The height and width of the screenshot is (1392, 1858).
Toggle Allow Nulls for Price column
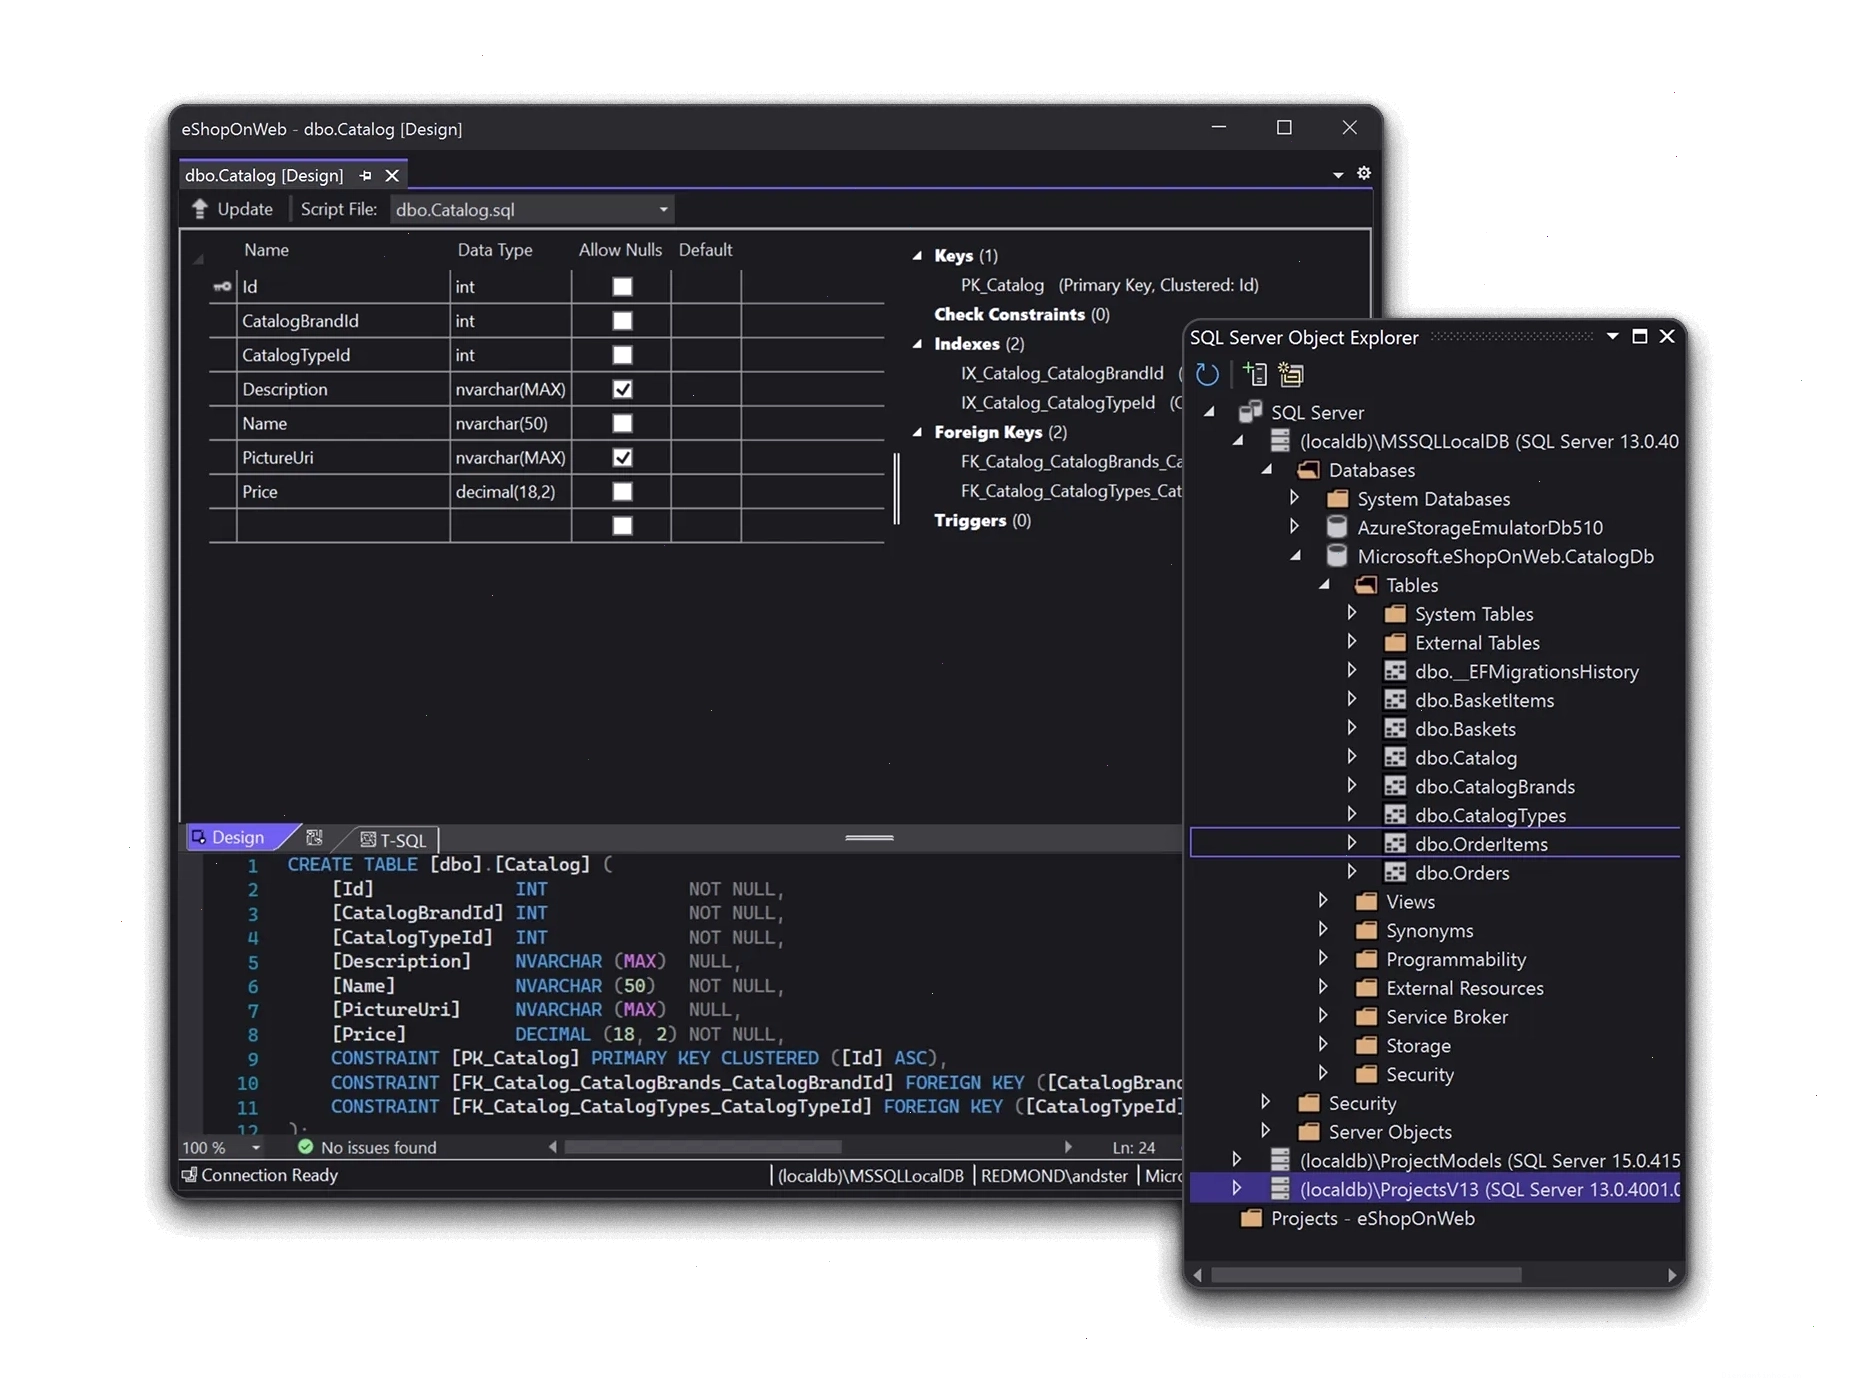tap(622, 491)
